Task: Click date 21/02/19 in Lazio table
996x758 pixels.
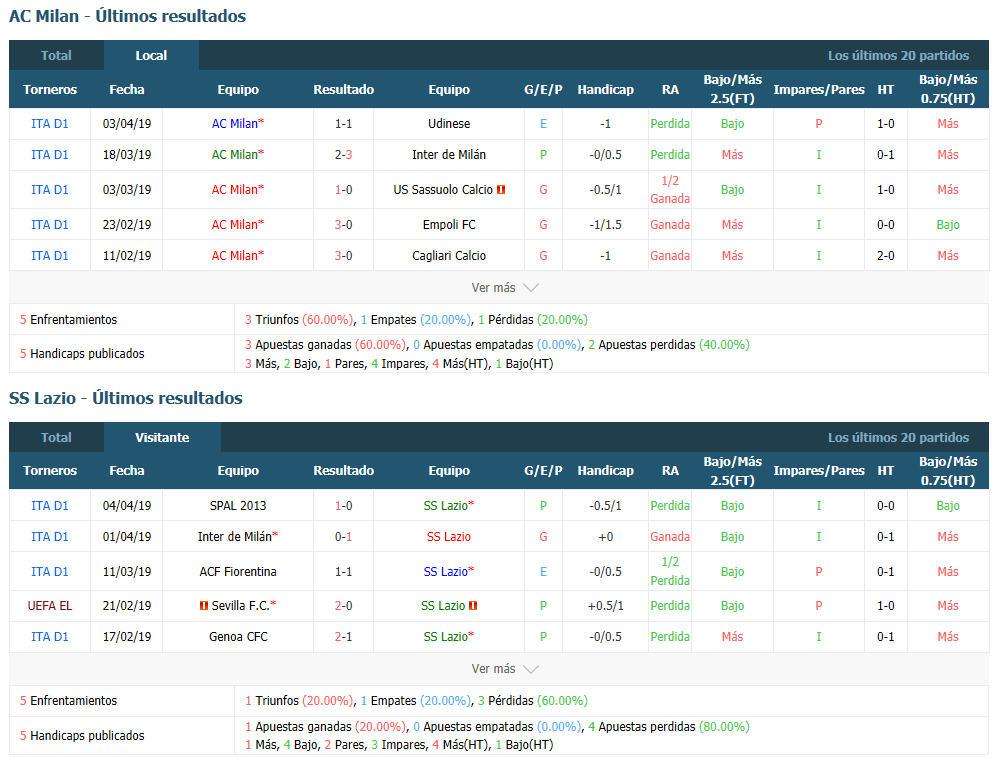Action: click(127, 606)
